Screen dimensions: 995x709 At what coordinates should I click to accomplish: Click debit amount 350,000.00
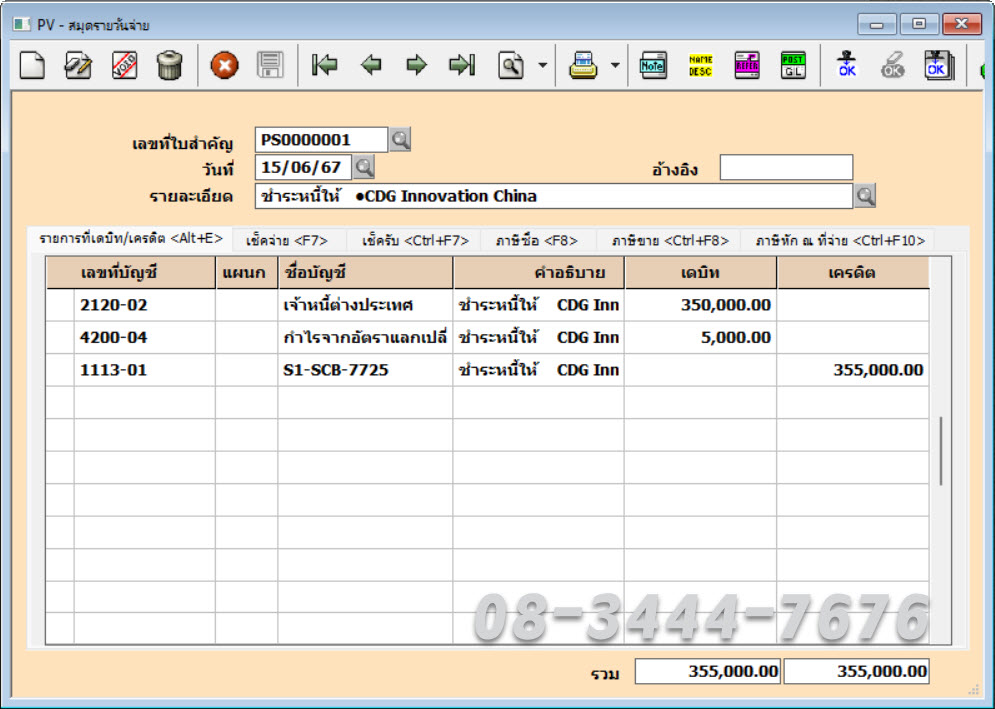[701, 305]
